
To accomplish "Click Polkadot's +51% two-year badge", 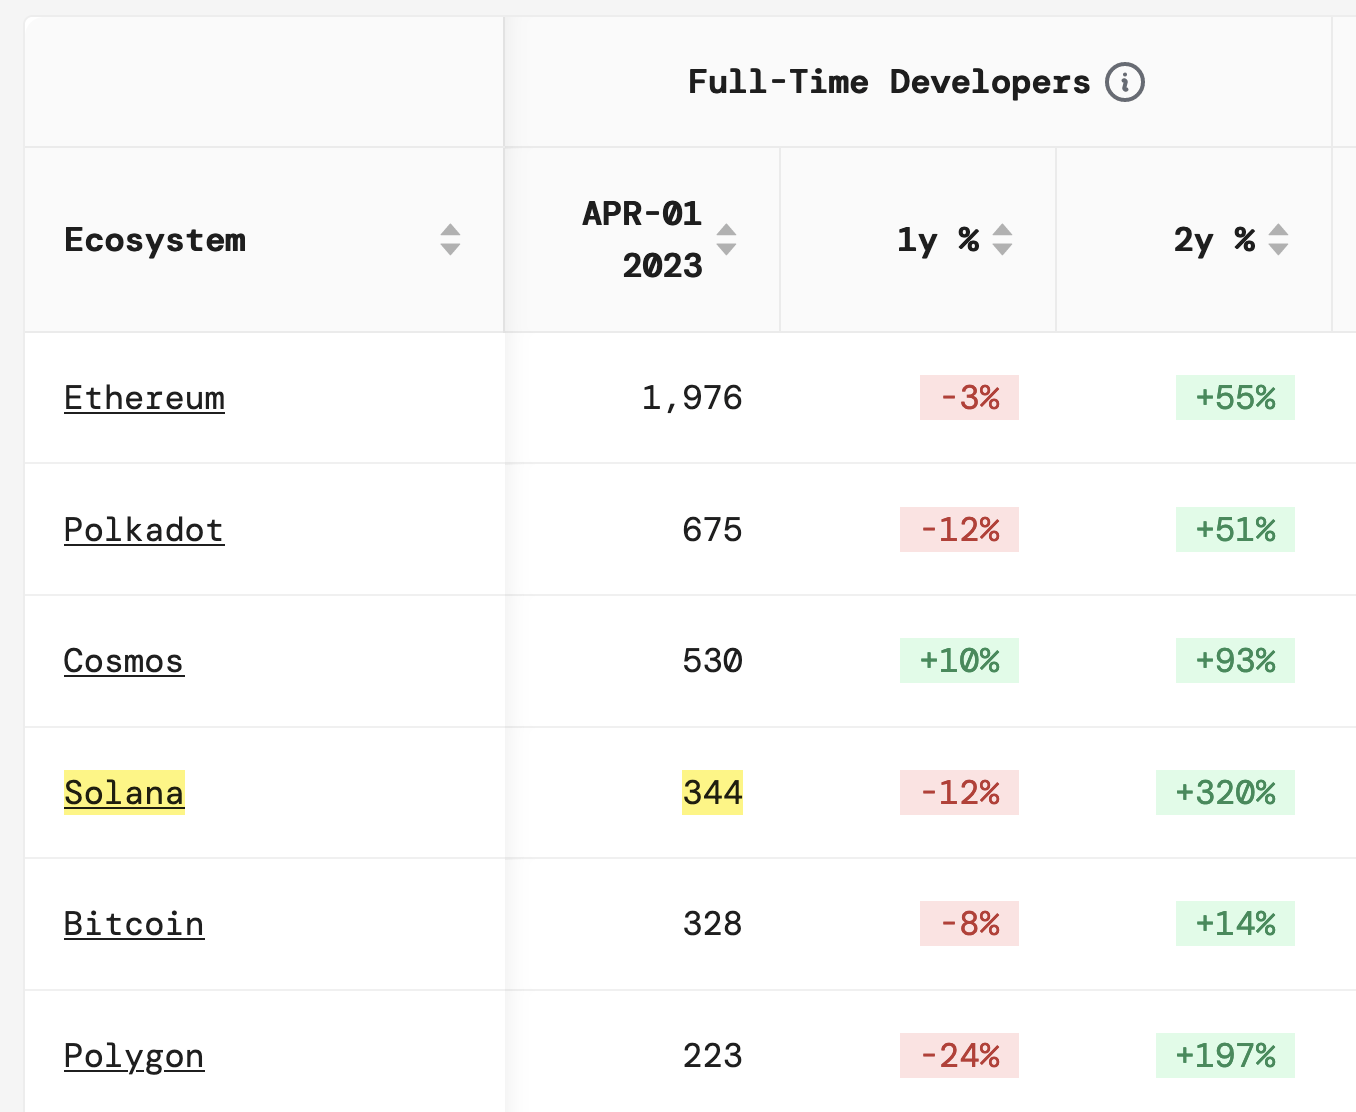I will (x=1235, y=530).
